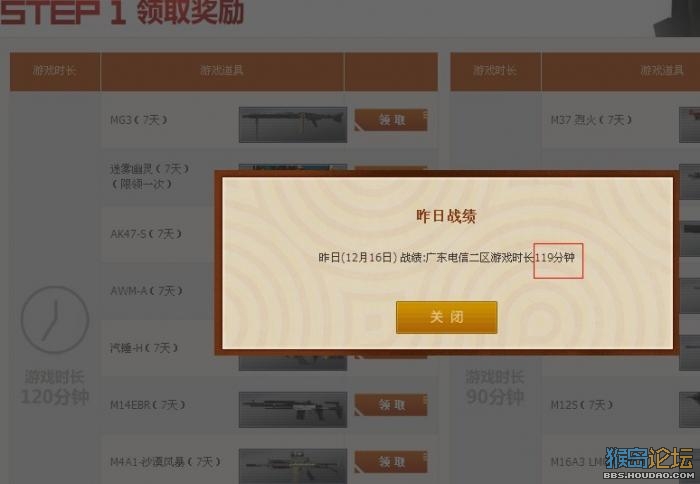
Task: Claim the M4A1-沙漠风暴 reward
Action: tap(391, 462)
